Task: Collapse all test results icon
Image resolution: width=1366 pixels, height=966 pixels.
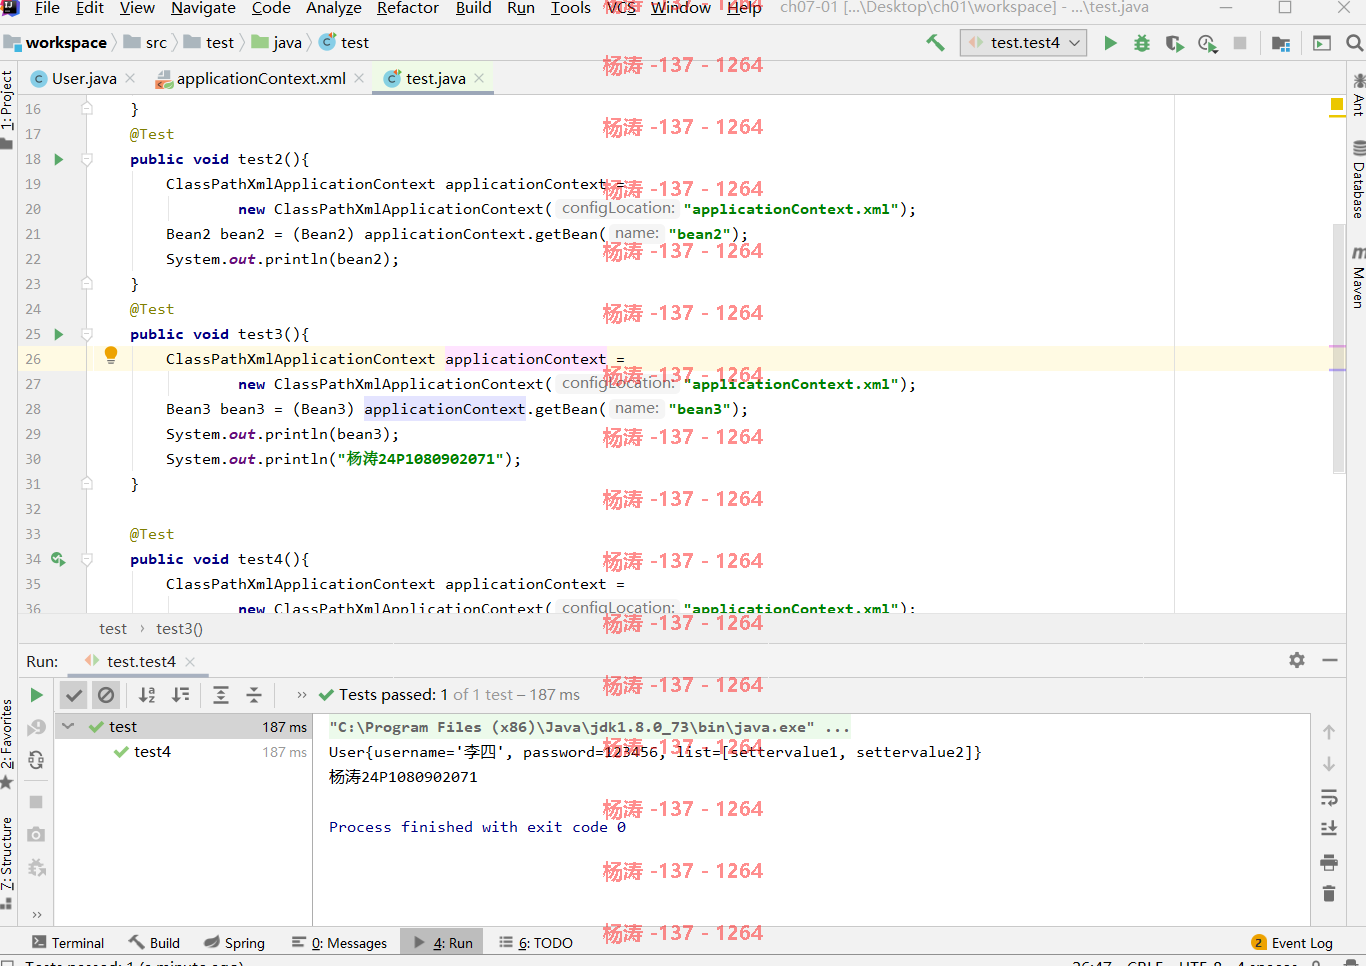Action: 254,695
